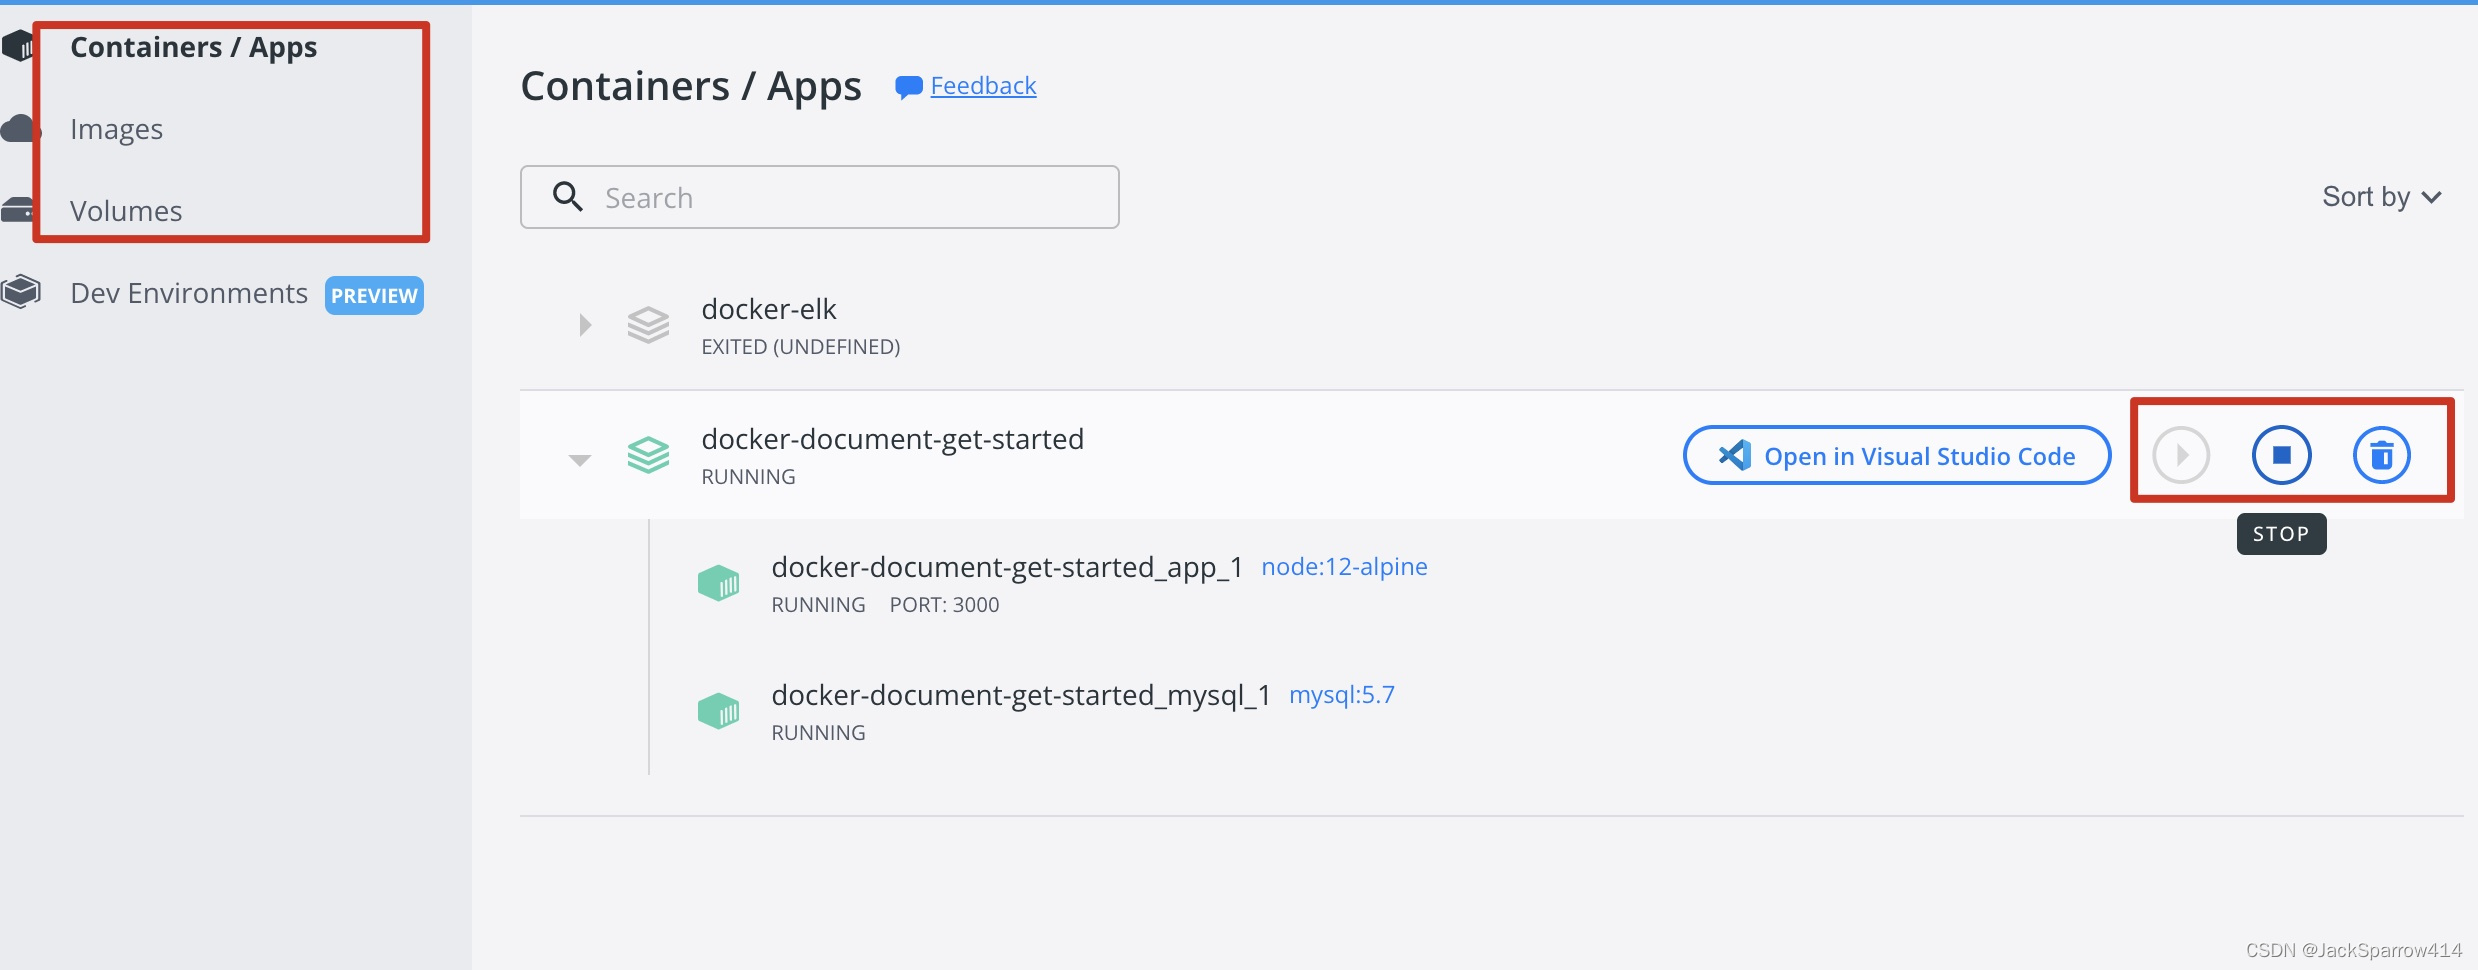Open the Feedback link
Image resolution: width=2478 pixels, height=970 pixels.
983,86
